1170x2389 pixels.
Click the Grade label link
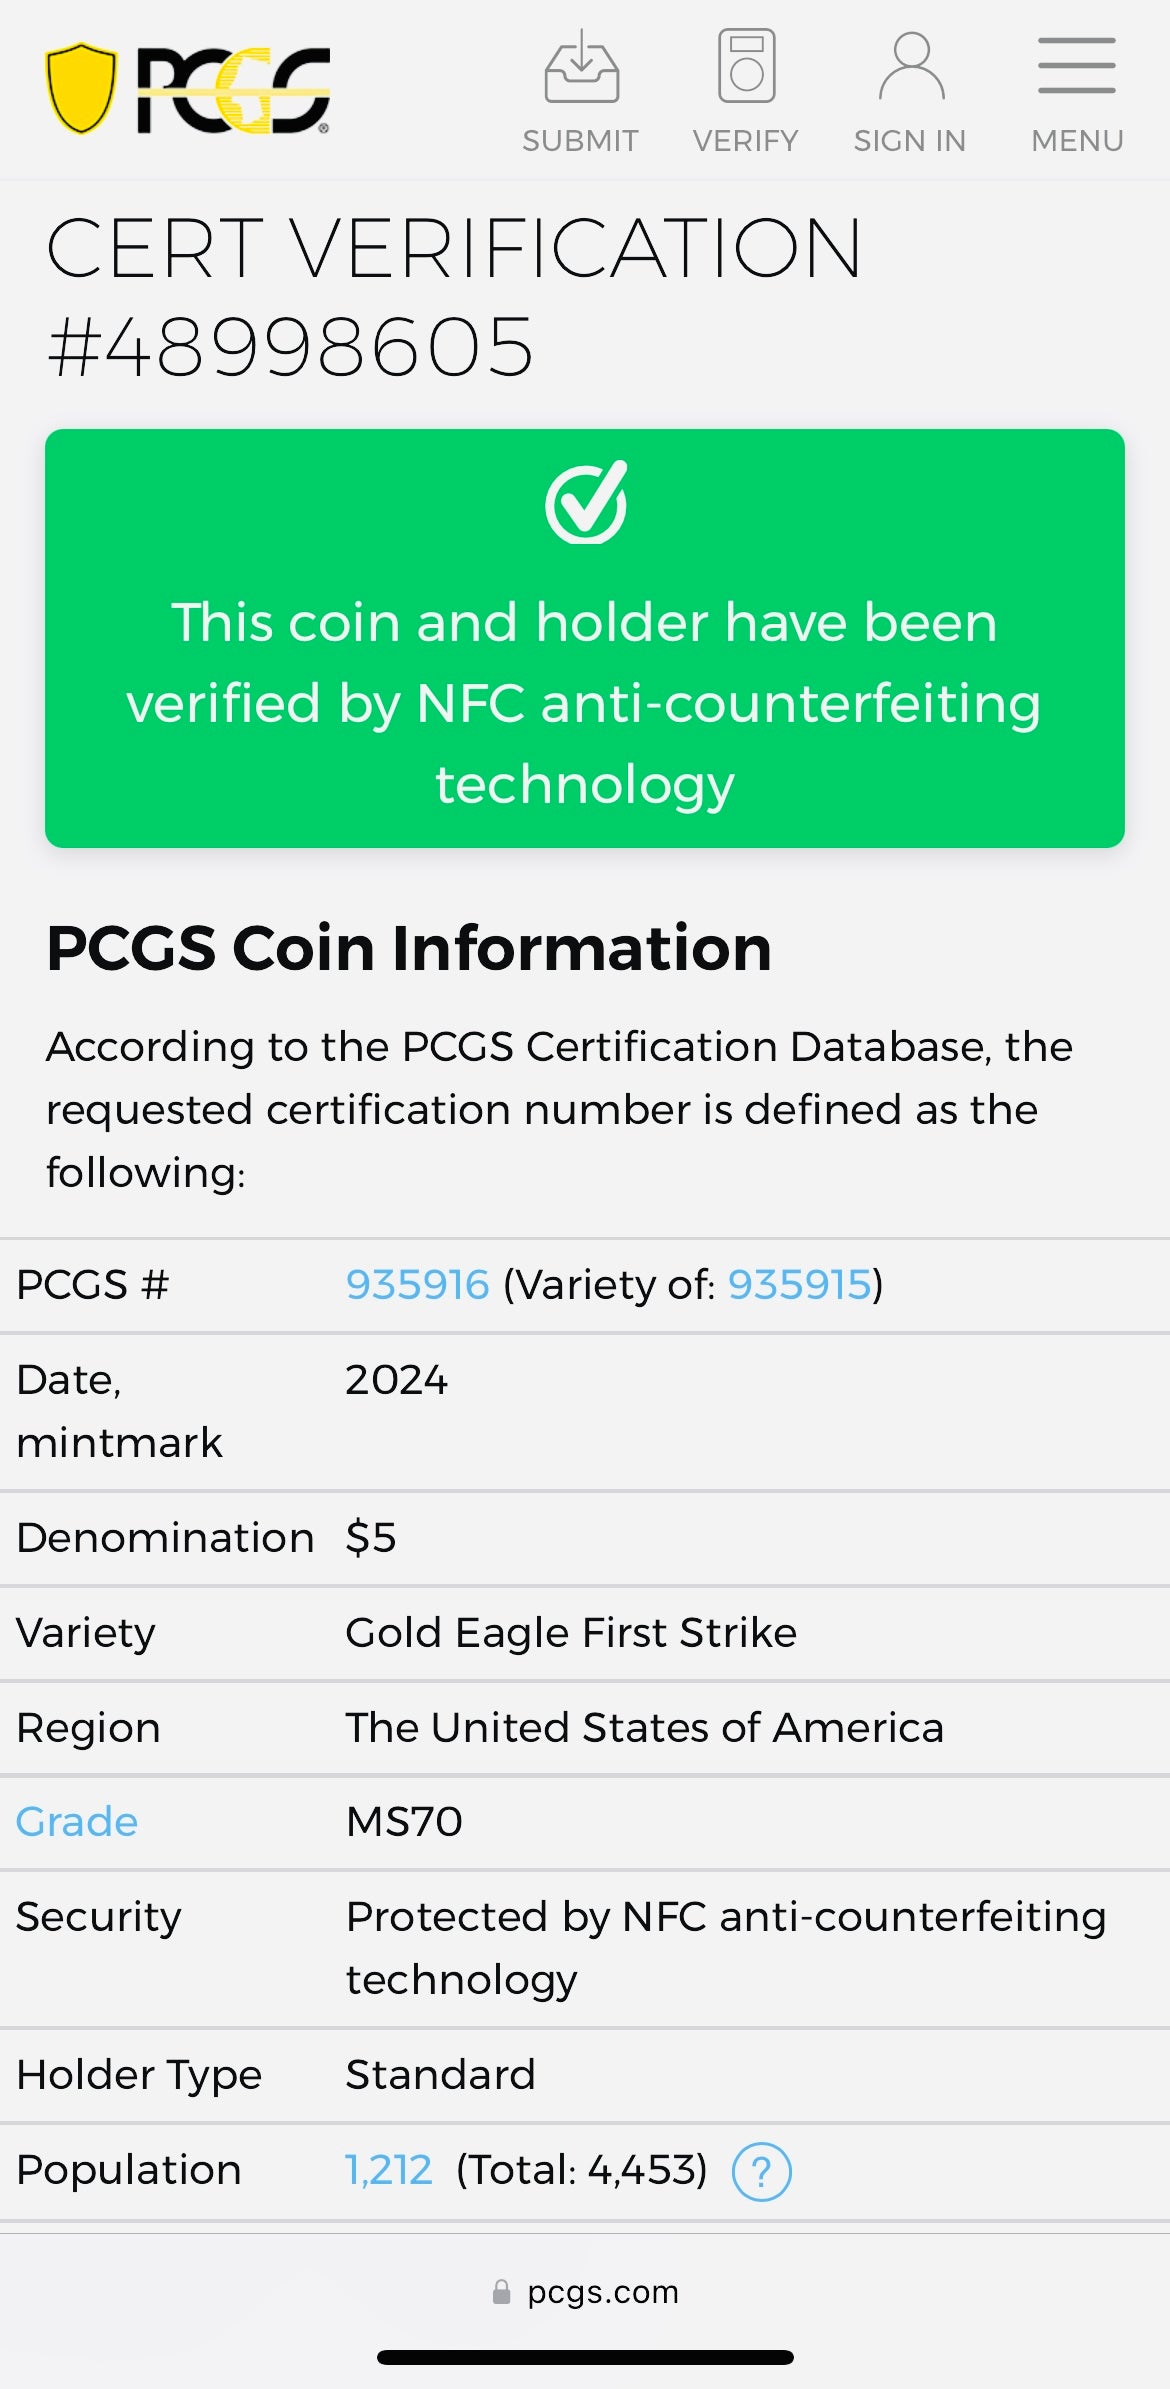click(x=77, y=1822)
